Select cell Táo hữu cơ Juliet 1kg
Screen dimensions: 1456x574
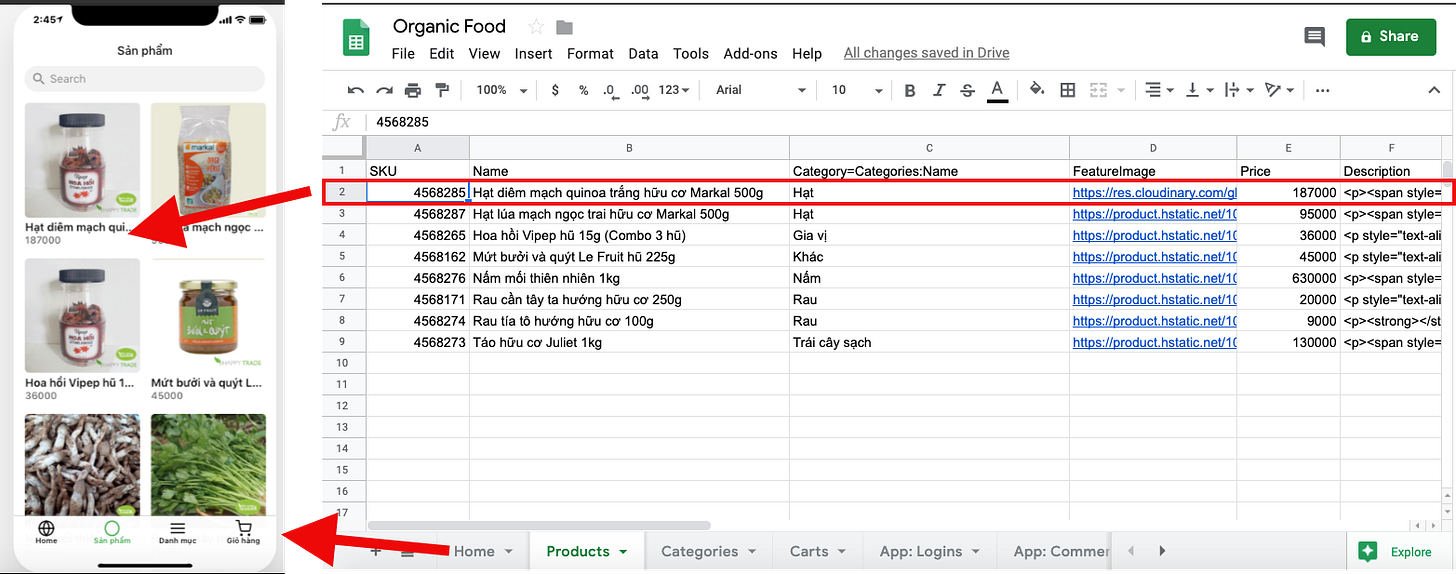point(629,342)
